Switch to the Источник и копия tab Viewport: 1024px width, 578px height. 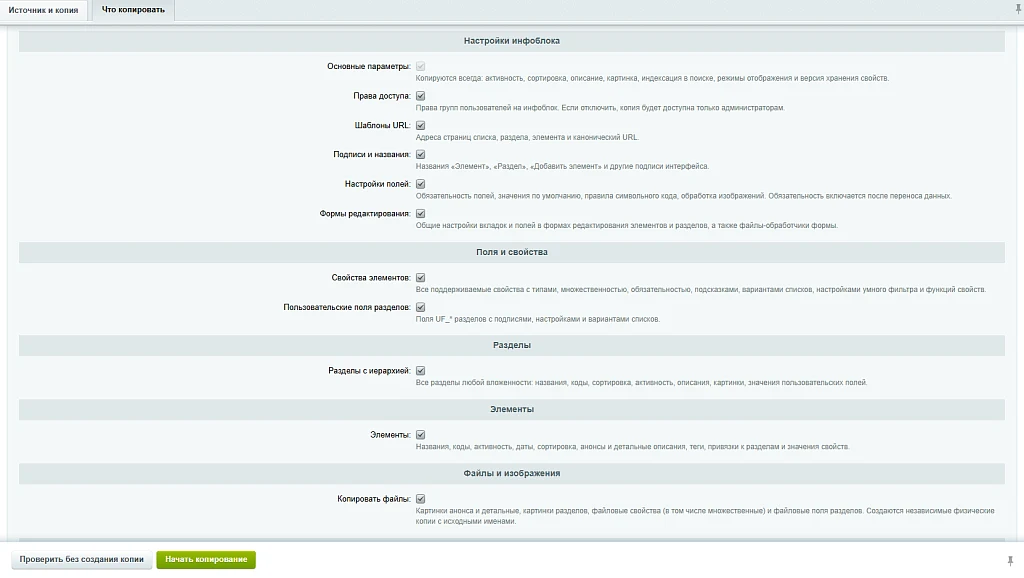[x=43, y=10]
